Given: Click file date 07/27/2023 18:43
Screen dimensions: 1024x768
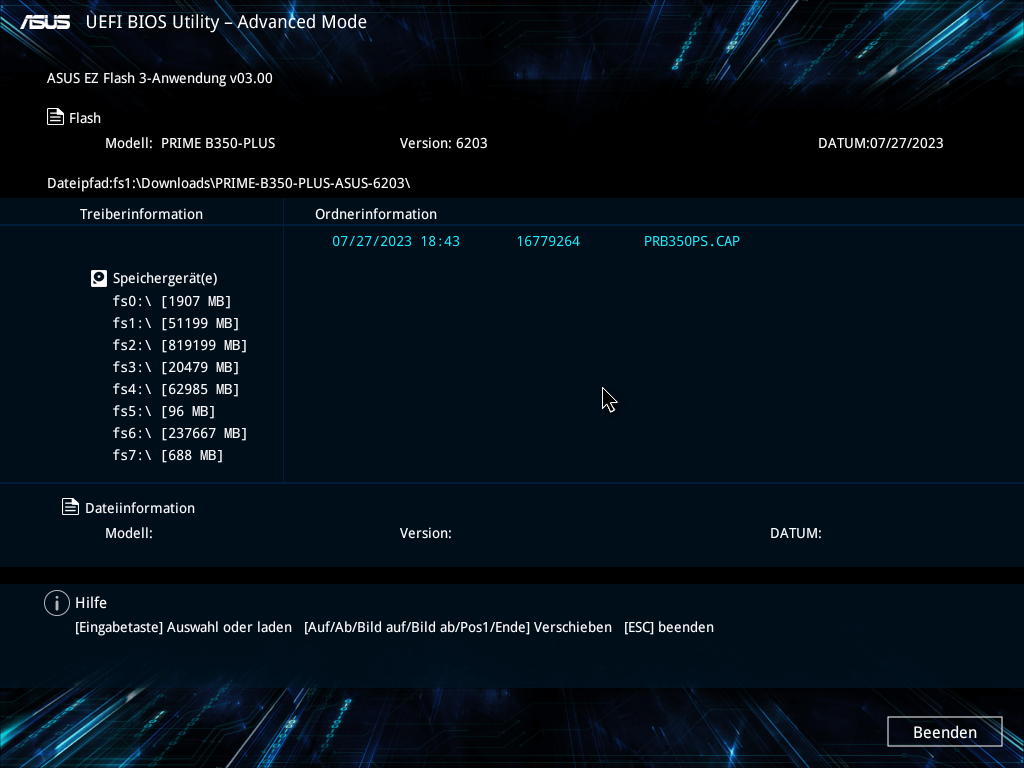Looking at the screenshot, I should tap(396, 241).
